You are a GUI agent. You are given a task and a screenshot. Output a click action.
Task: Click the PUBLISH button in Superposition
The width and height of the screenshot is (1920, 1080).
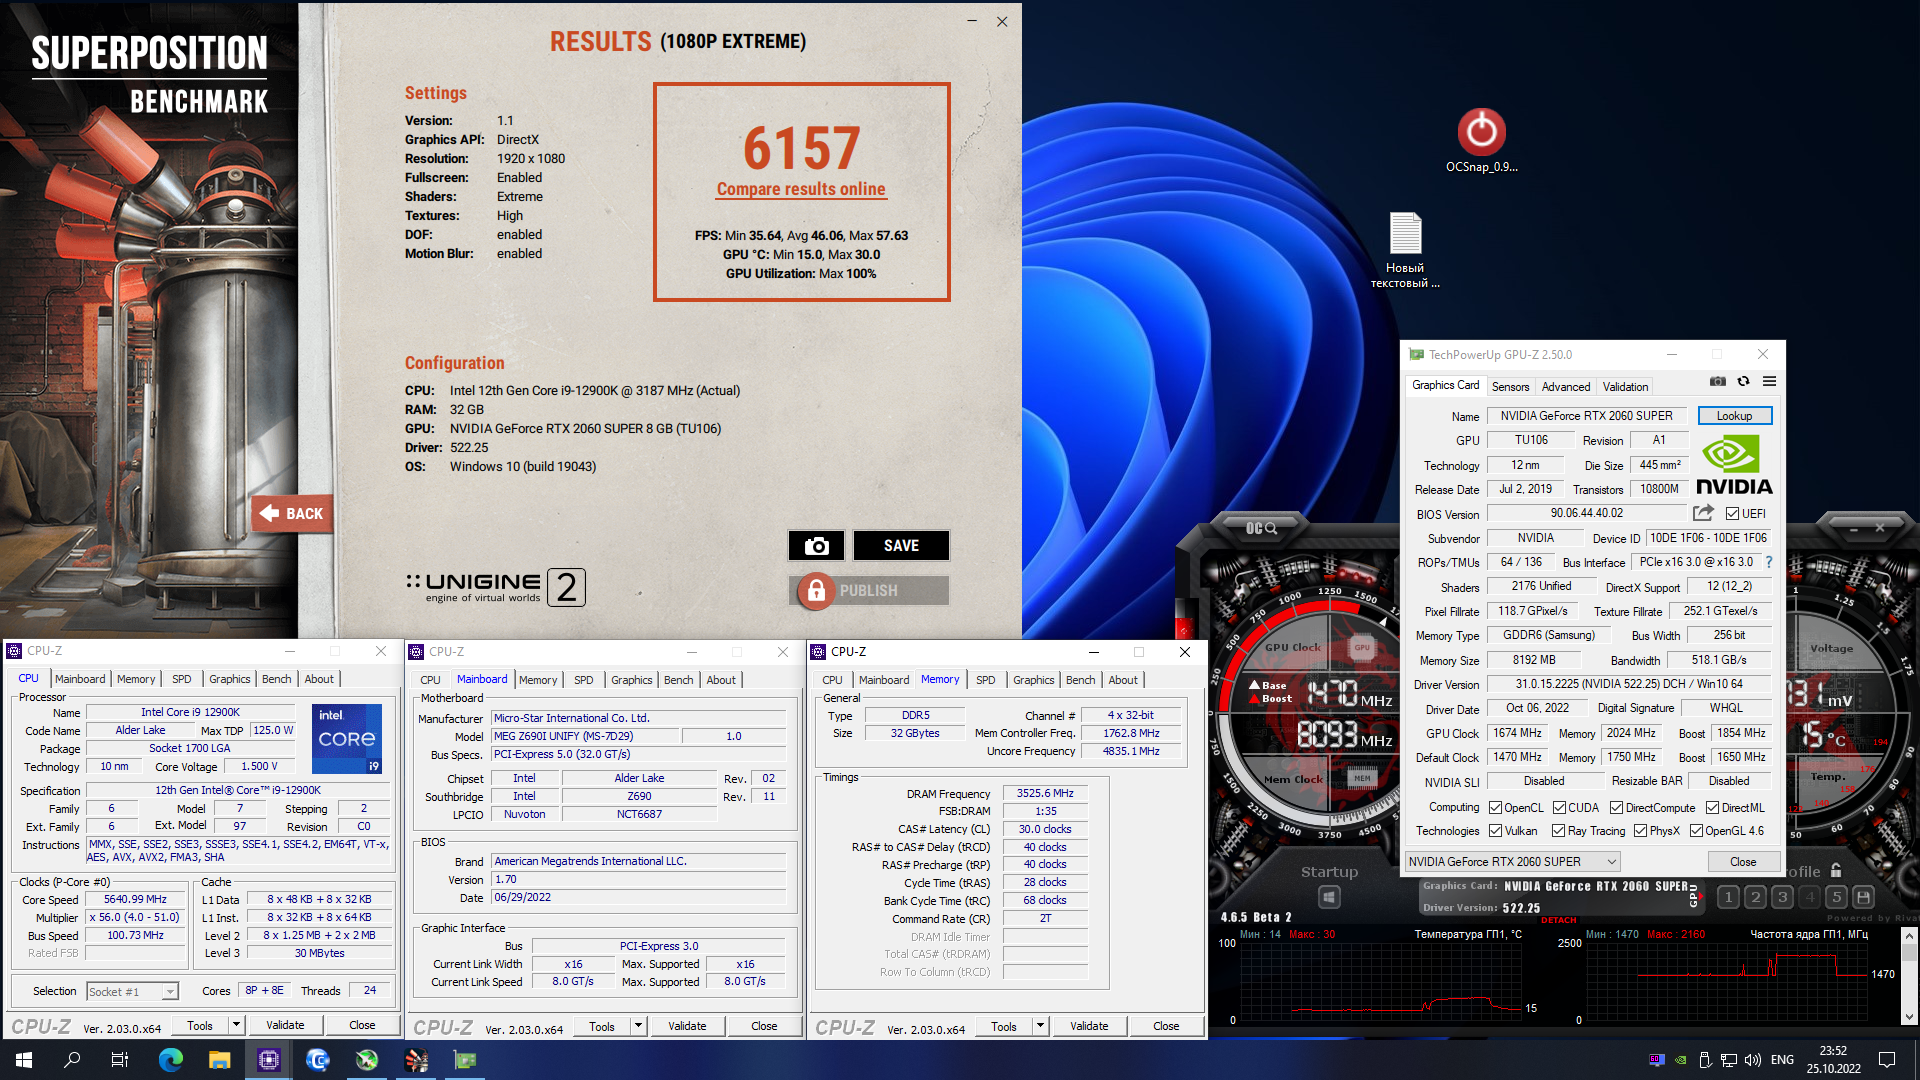click(870, 591)
